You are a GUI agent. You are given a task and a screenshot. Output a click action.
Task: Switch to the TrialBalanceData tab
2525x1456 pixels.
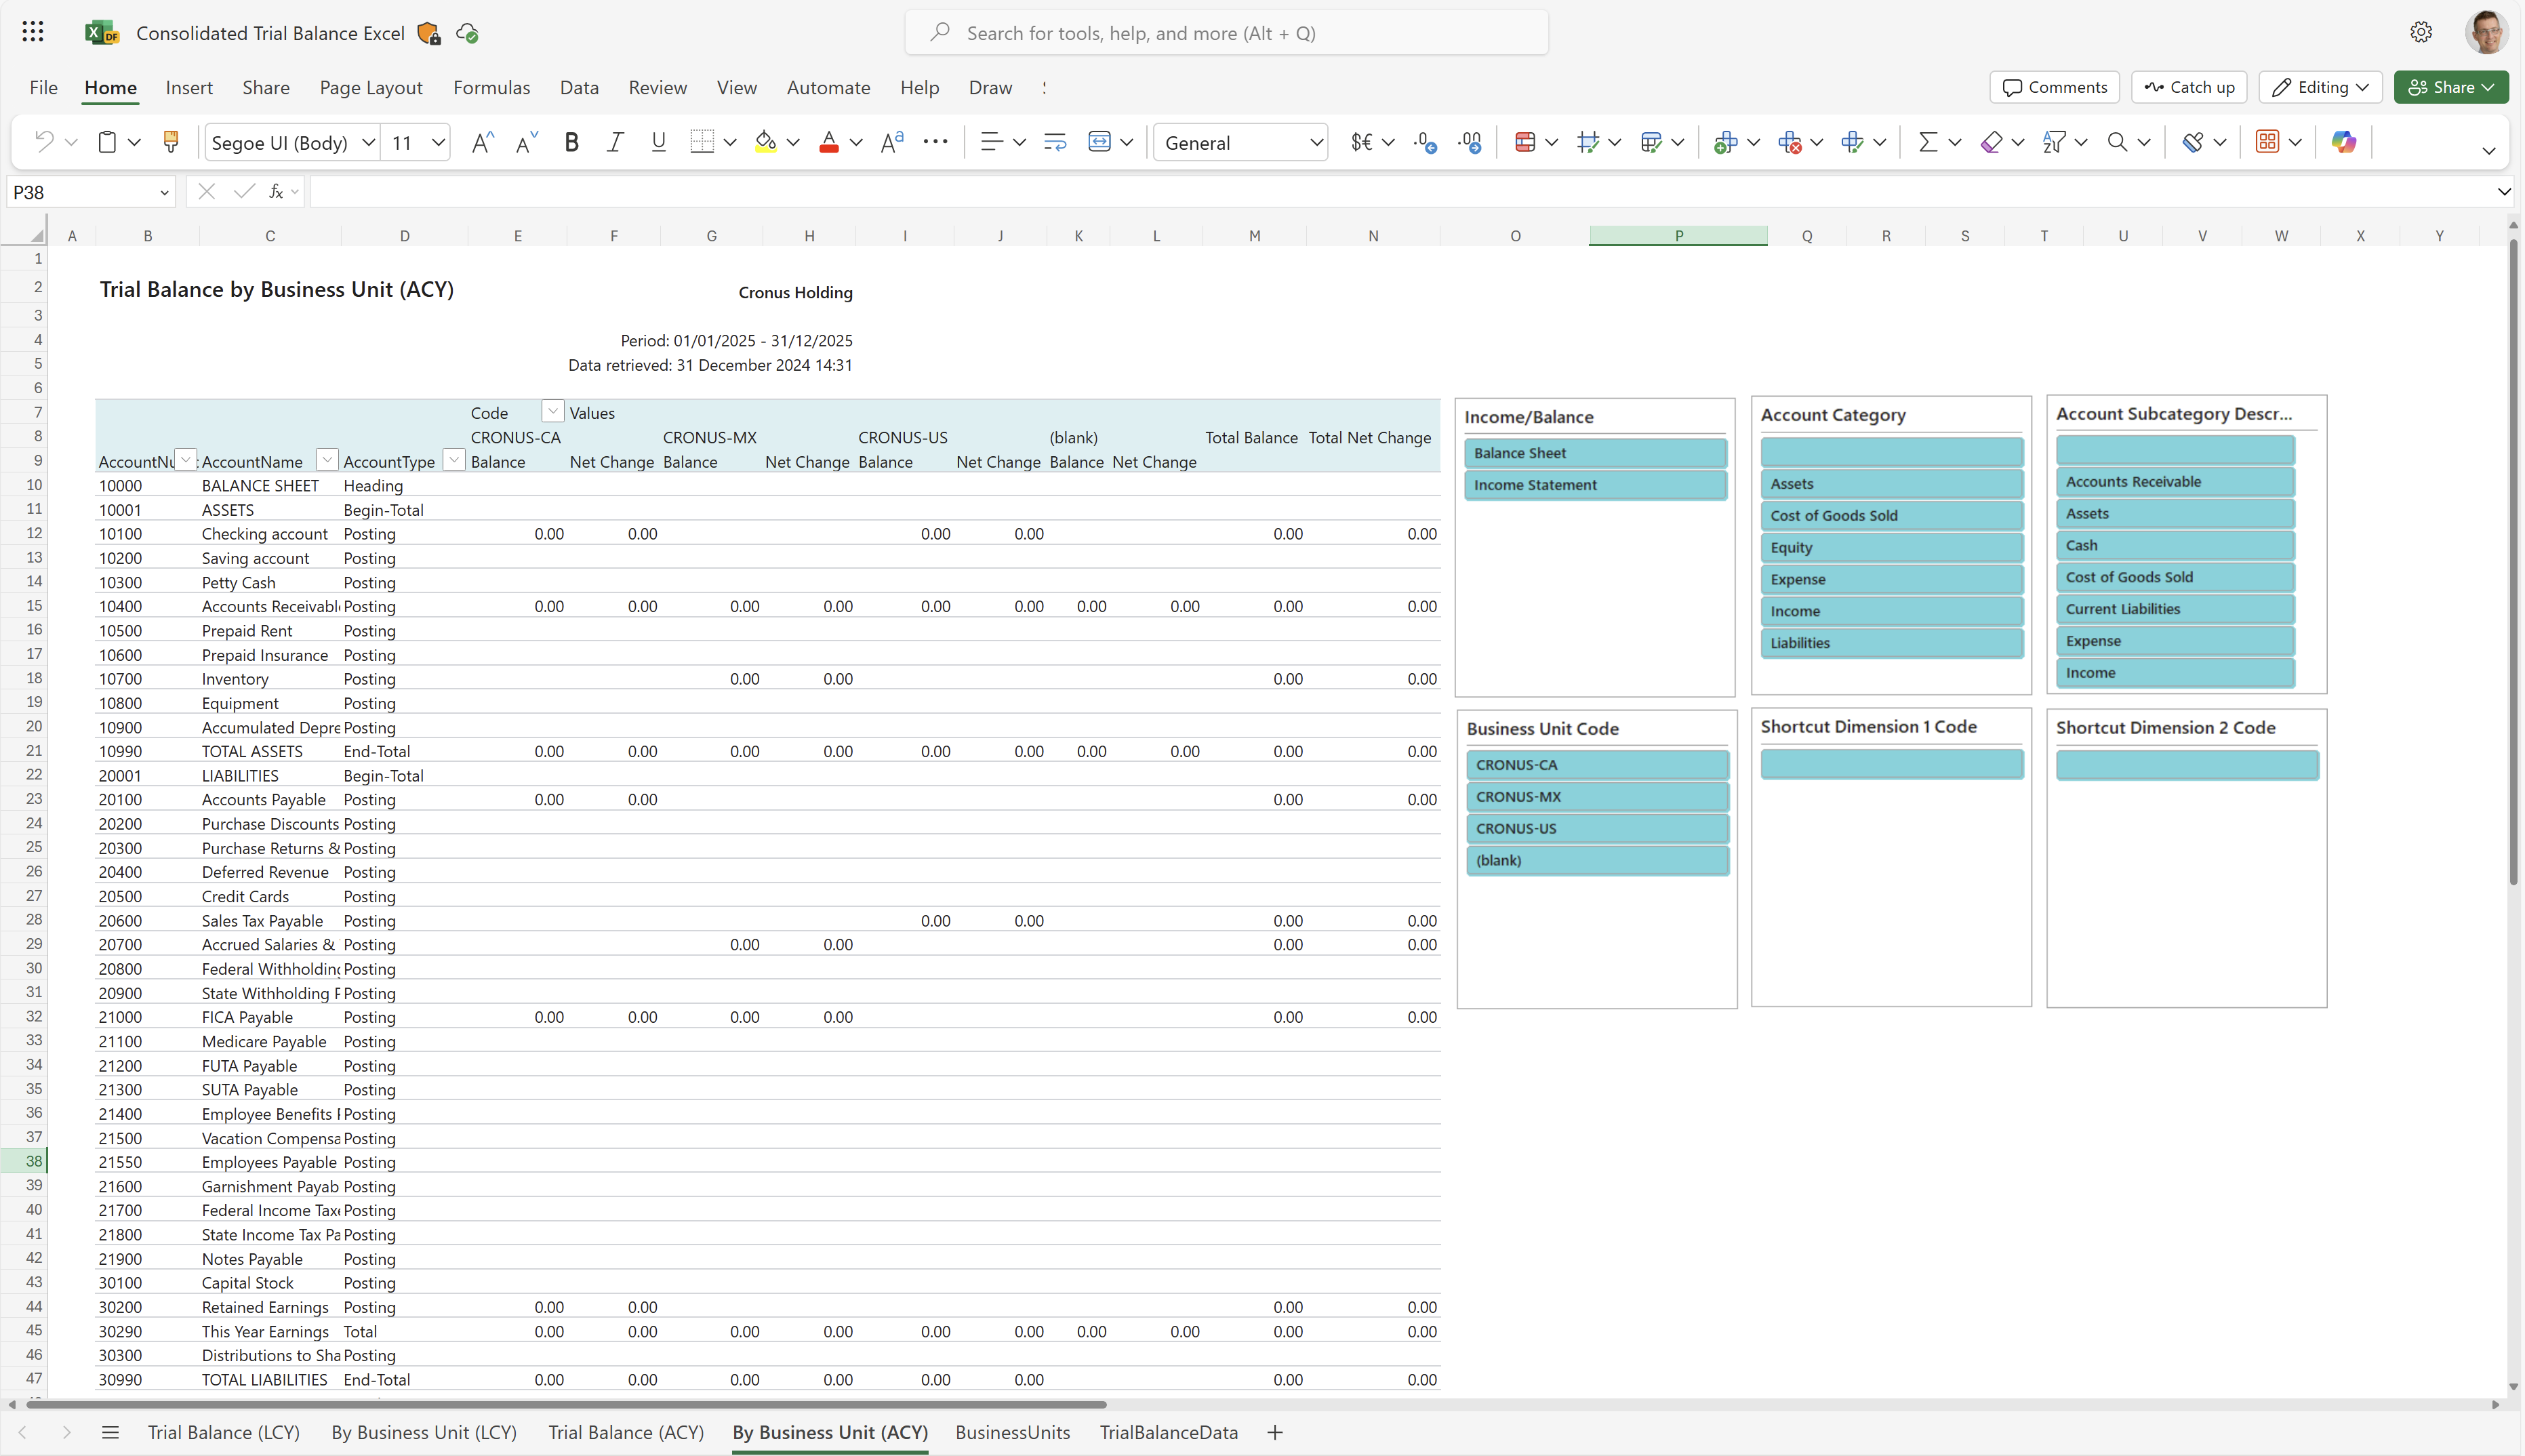coord(1169,1432)
